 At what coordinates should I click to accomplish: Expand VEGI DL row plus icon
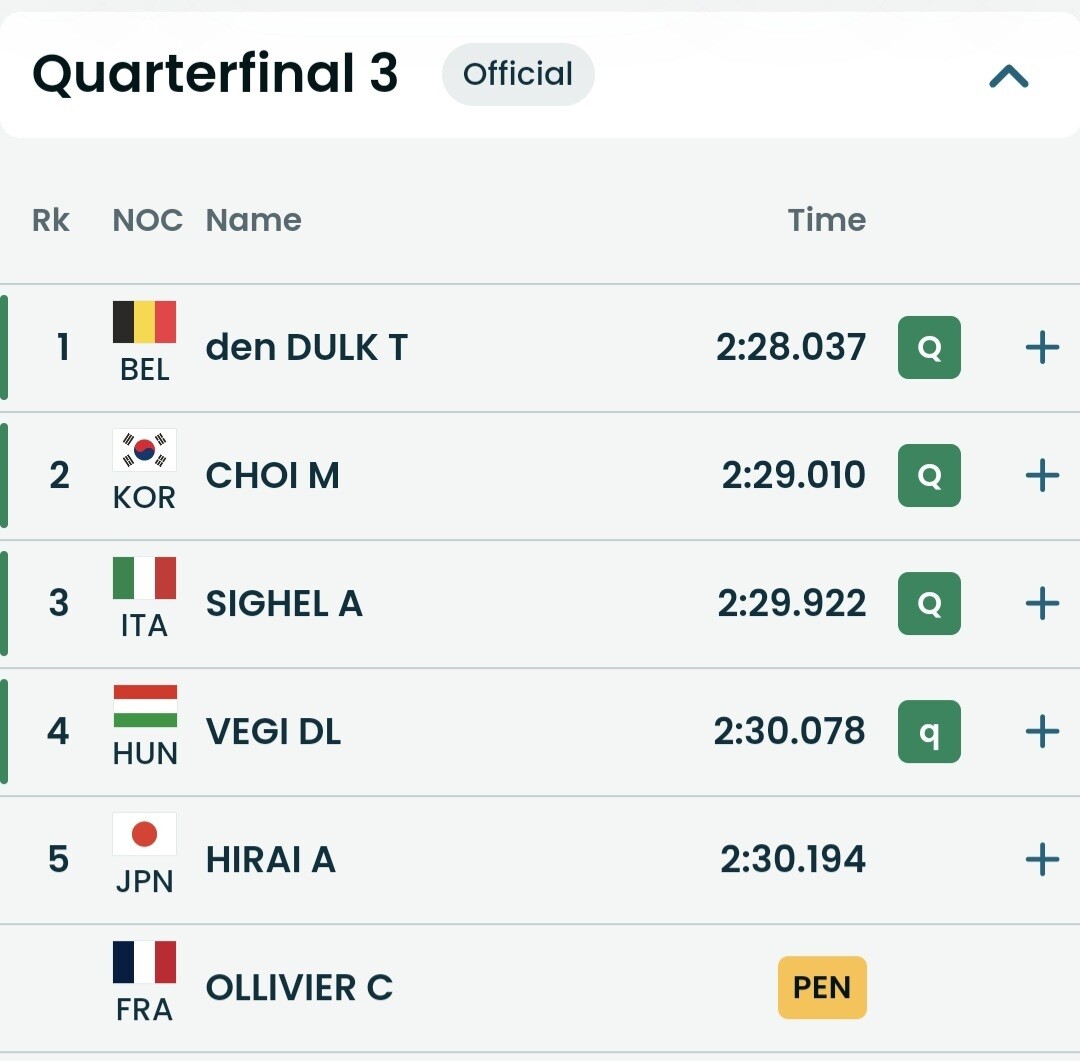pos(1042,731)
